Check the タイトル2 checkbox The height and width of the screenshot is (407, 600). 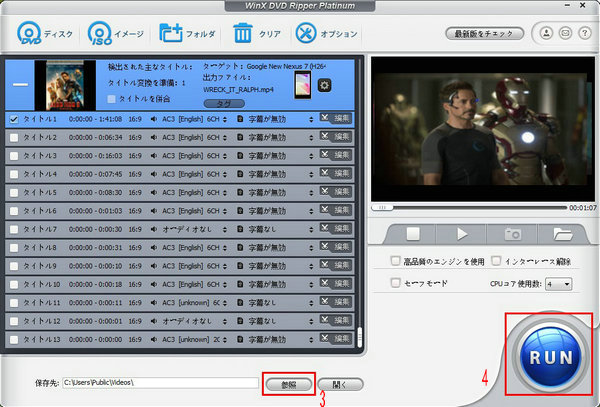pyautogui.click(x=14, y=138)
